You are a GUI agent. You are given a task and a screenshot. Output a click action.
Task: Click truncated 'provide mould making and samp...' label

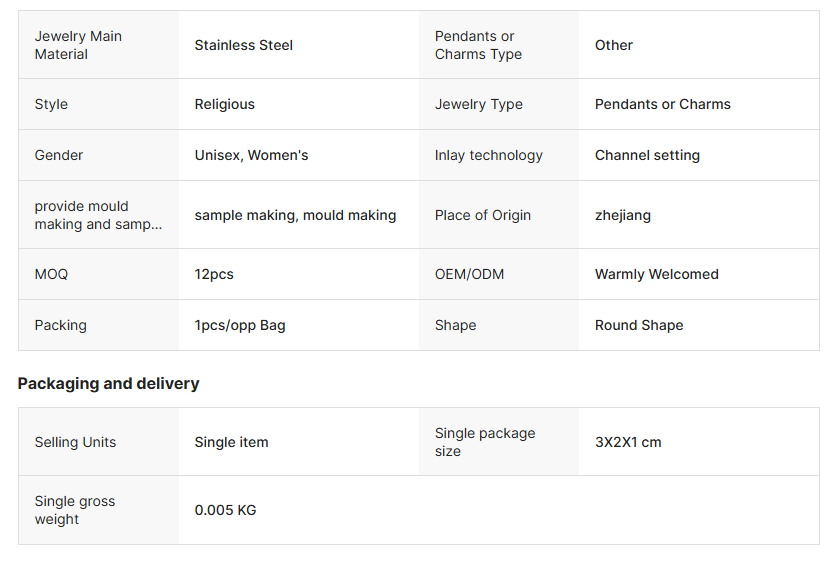[98, 215]
